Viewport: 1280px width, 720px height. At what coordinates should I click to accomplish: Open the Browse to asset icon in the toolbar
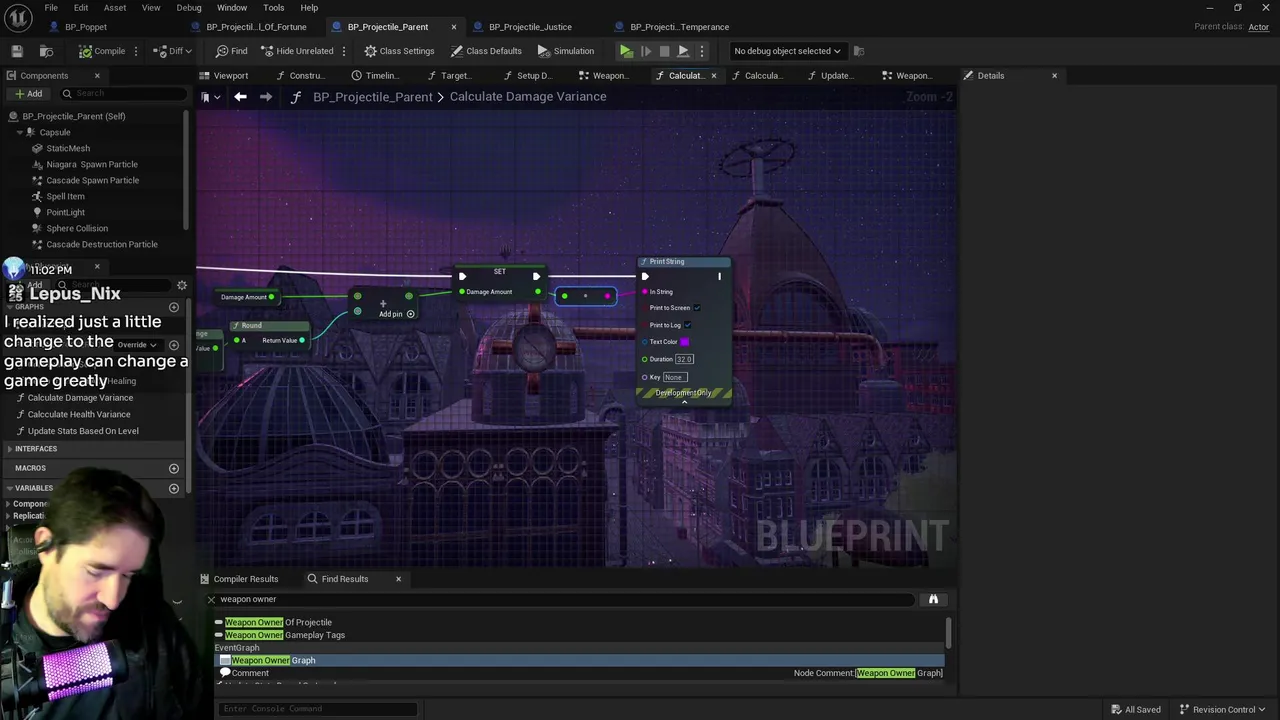pyautogui.click(x=46, y=51)
